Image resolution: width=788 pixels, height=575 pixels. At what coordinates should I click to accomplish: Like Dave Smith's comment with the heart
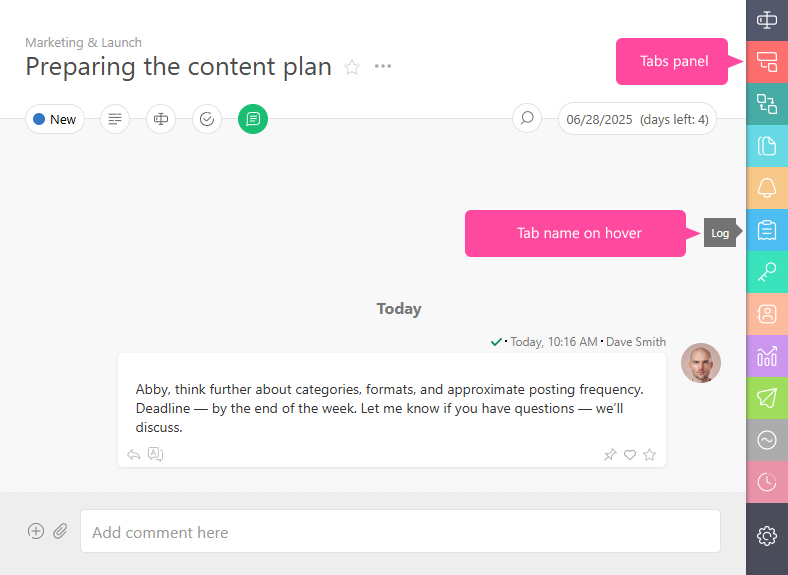pos(630,455)
